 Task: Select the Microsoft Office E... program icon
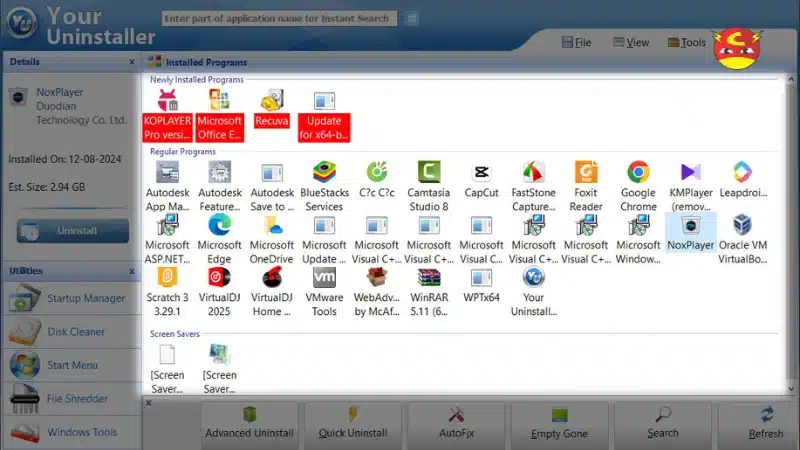tap(219, 100)
